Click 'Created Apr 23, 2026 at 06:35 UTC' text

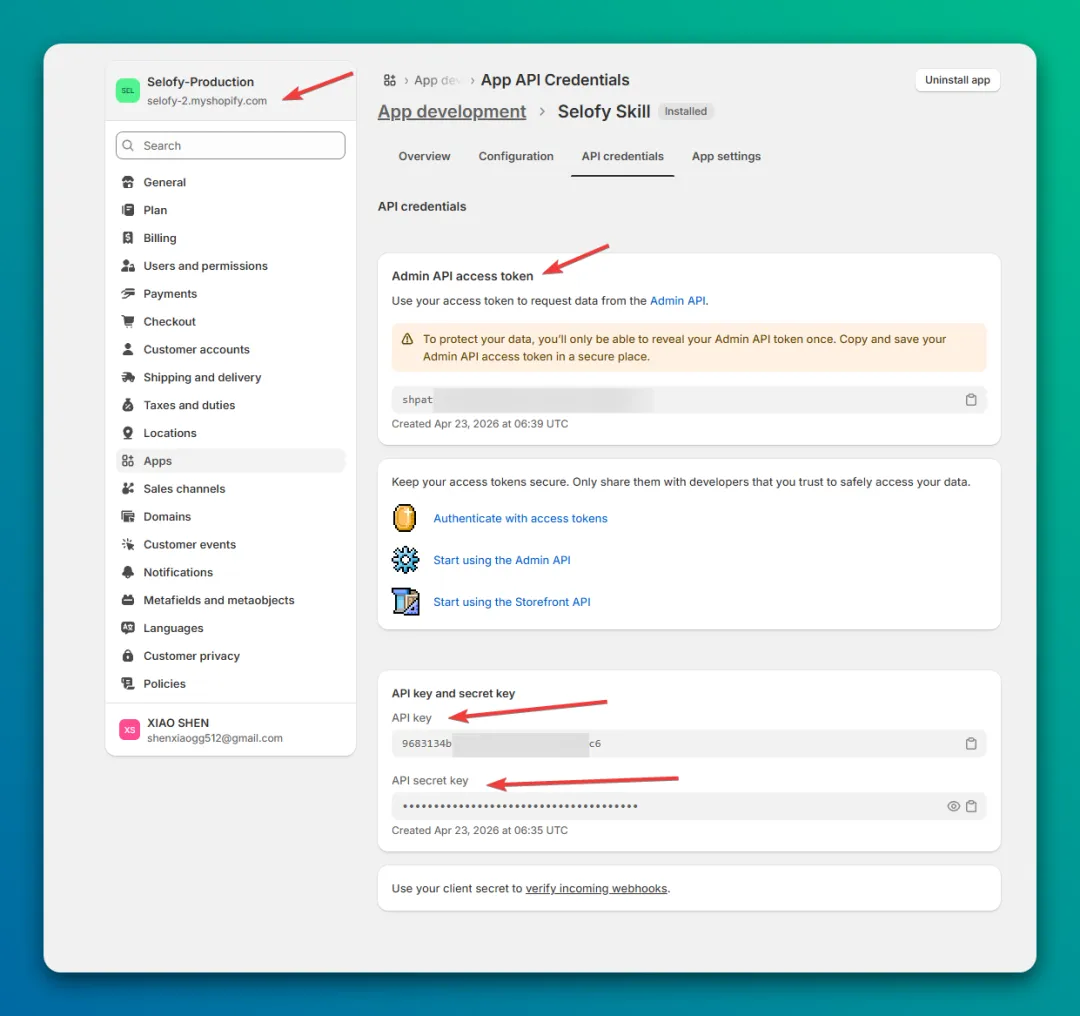pos(480,830)
